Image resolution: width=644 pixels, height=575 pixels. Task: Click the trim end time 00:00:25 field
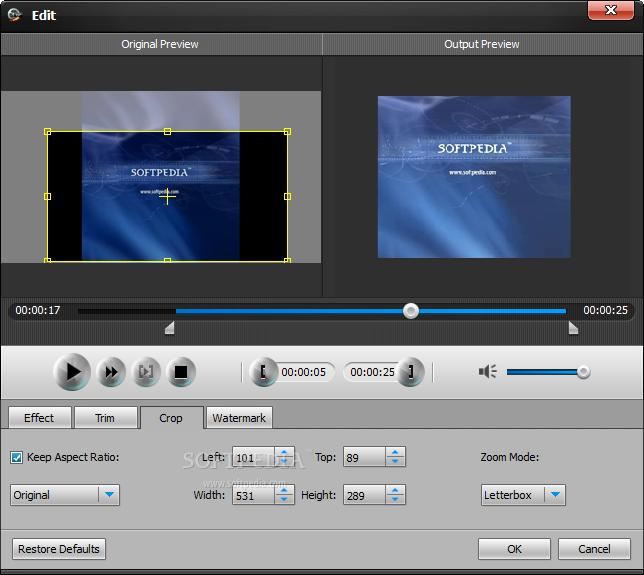click(372, 372)
